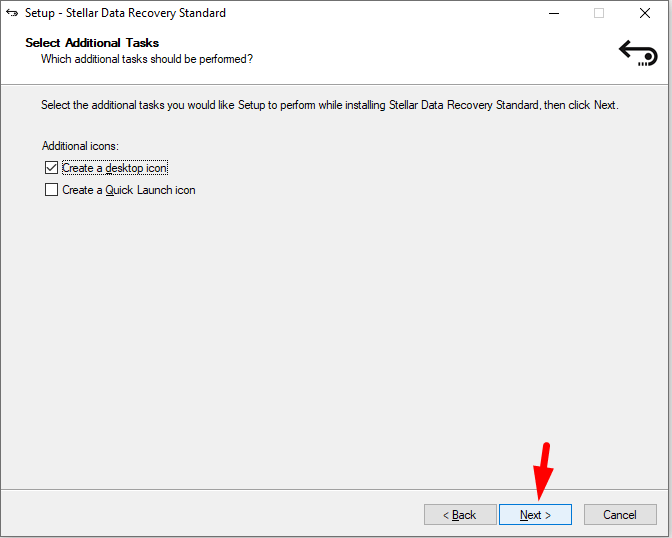Click the 'Which additional tasks should be performed?' subtitle
Image resolution: width=672 pixels, height=538 pixels.
(147, 59)
